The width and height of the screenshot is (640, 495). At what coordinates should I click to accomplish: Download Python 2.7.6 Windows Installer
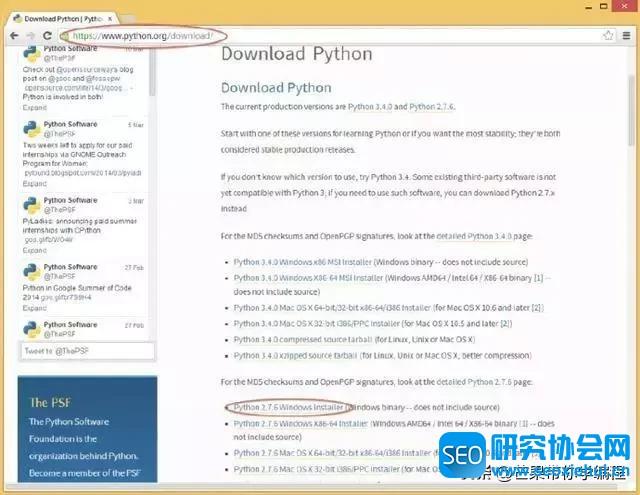coord(289,408)
